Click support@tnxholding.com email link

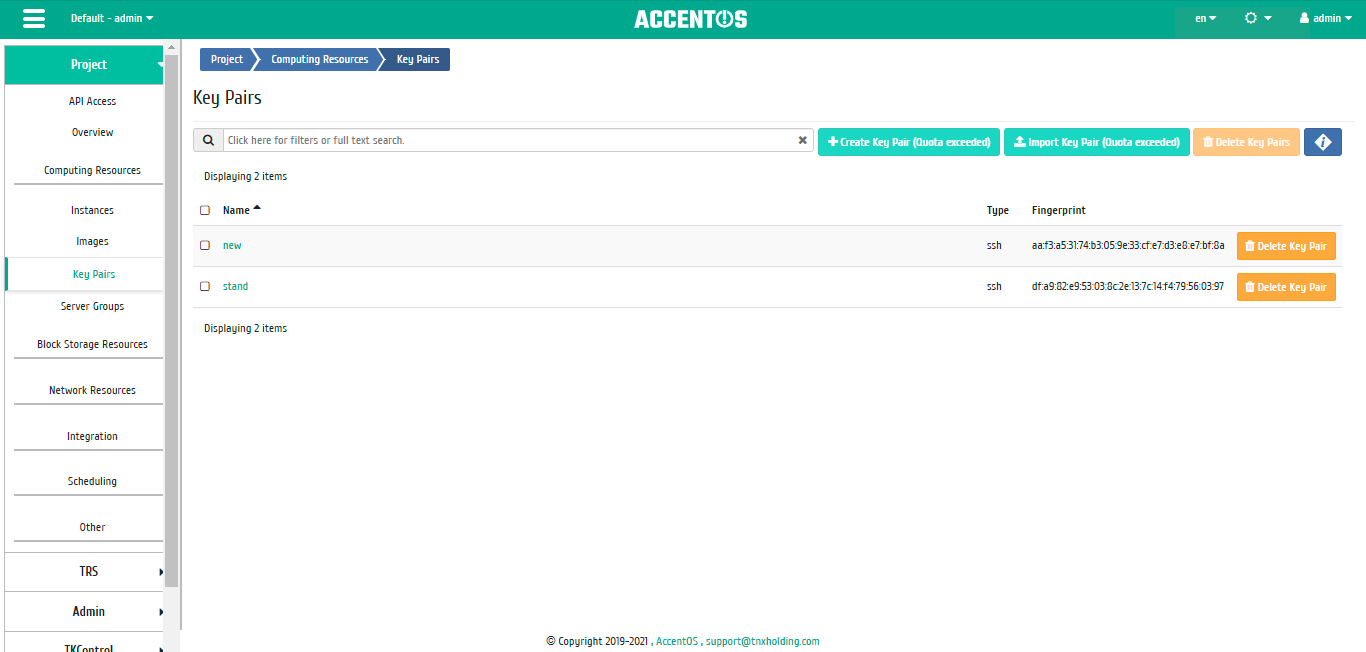click(x=762, y=641)
